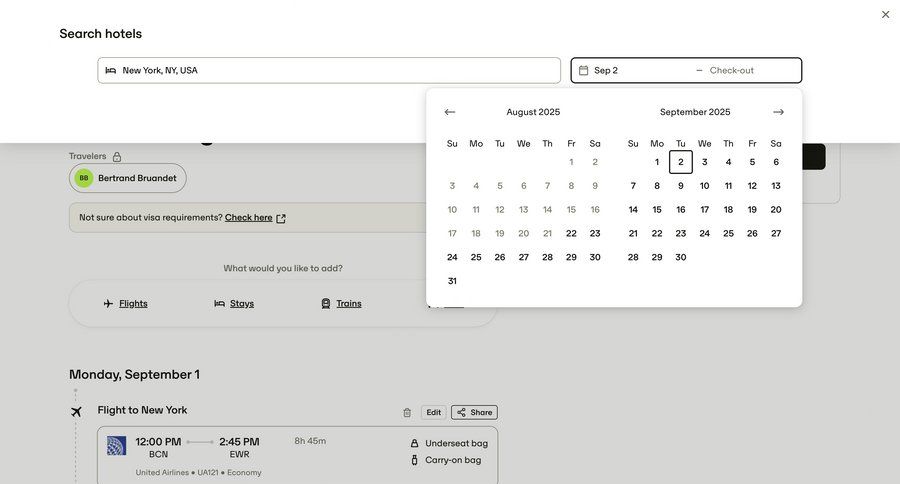Click the external link icon after Check here

(281, 218)
